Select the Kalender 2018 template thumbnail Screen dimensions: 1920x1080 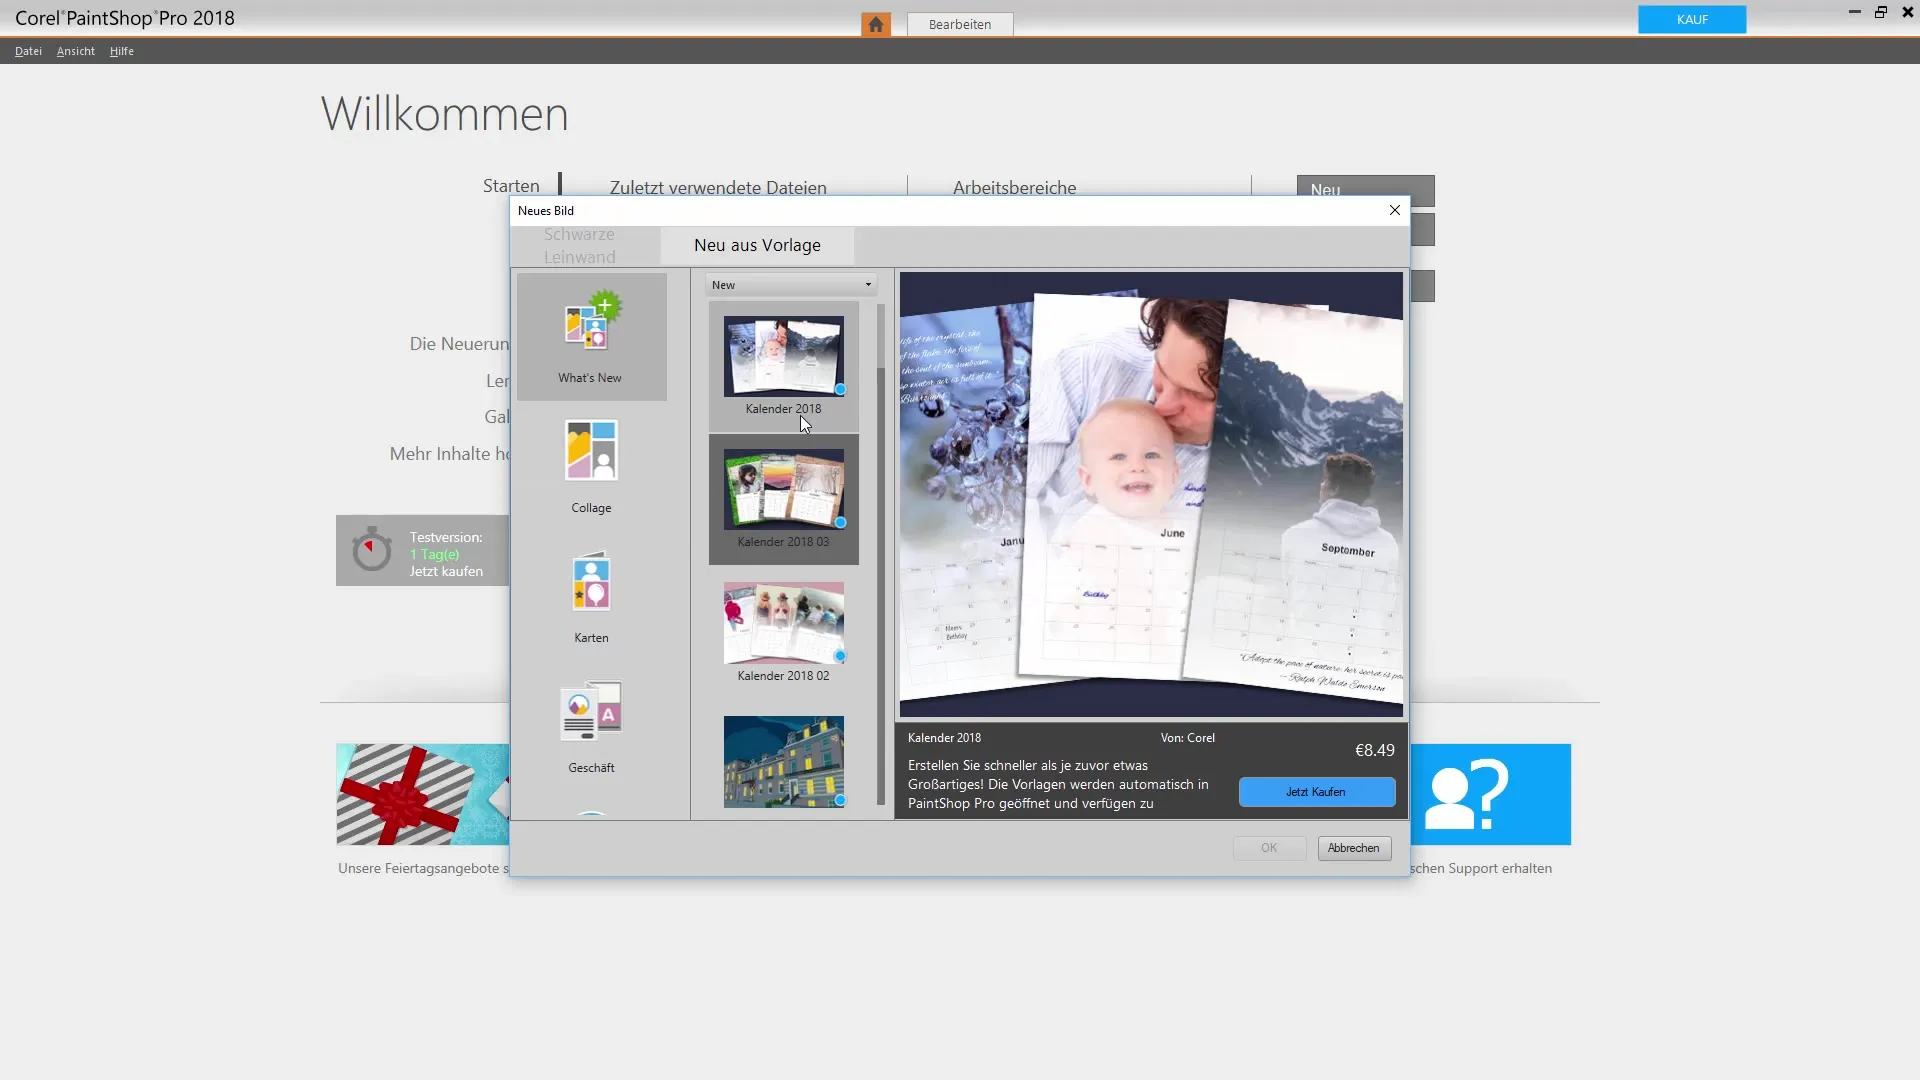coord(784,356)
